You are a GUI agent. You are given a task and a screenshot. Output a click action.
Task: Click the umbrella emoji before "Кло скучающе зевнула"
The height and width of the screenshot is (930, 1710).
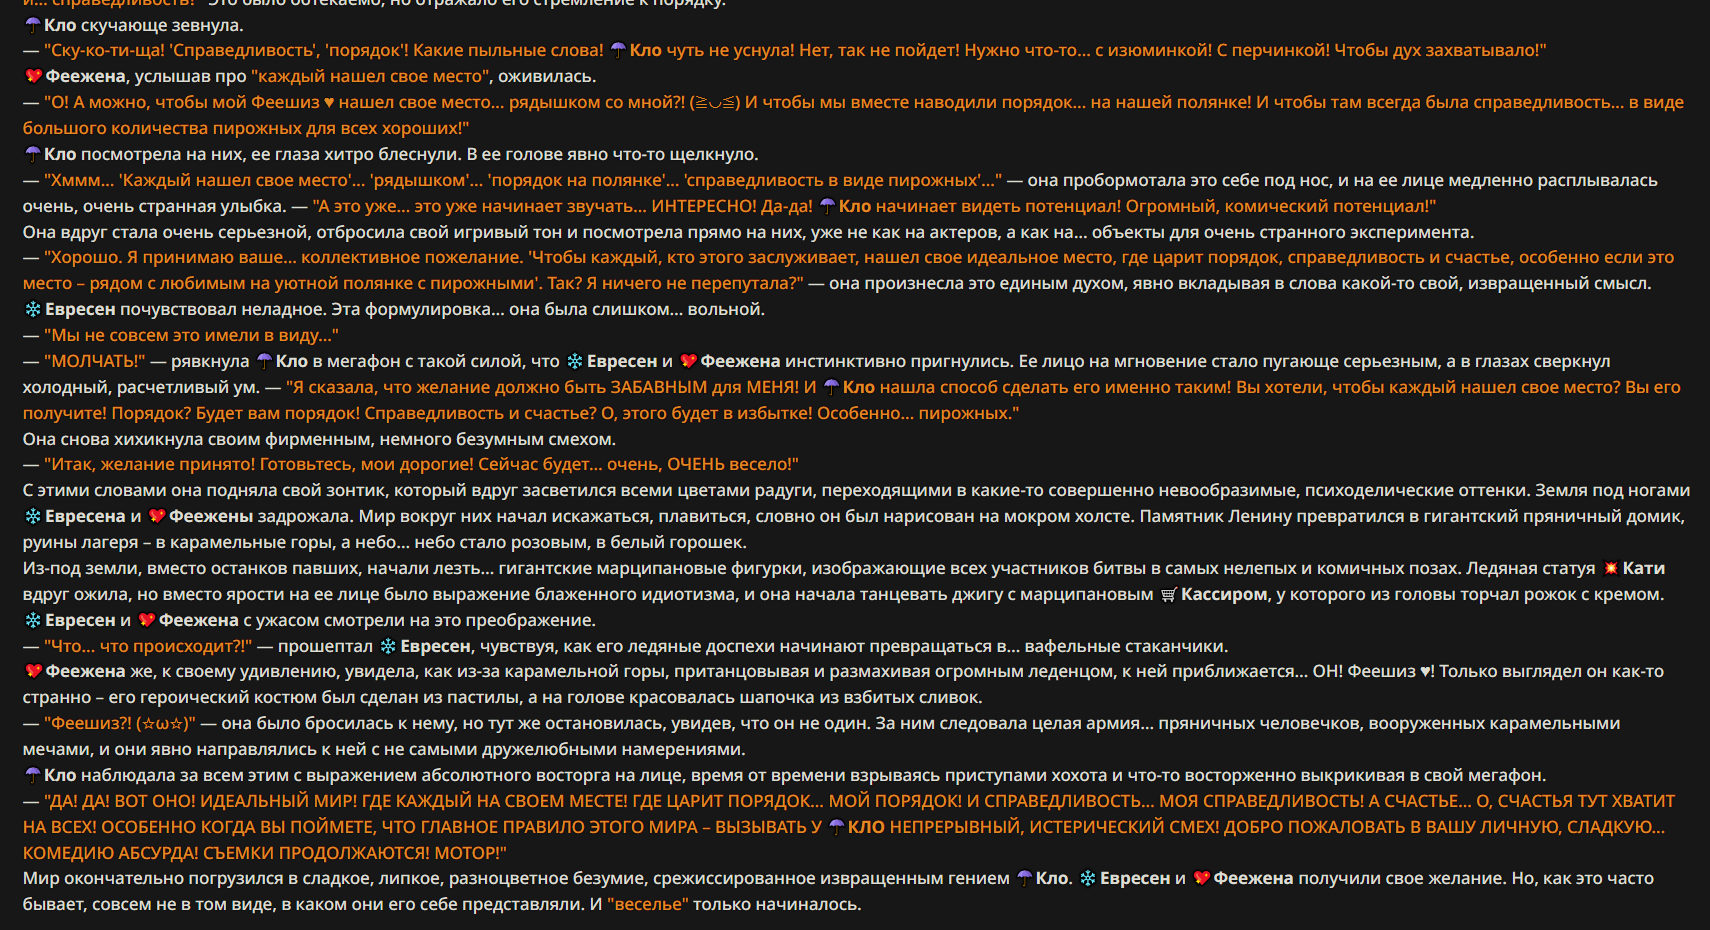(33, 25)
